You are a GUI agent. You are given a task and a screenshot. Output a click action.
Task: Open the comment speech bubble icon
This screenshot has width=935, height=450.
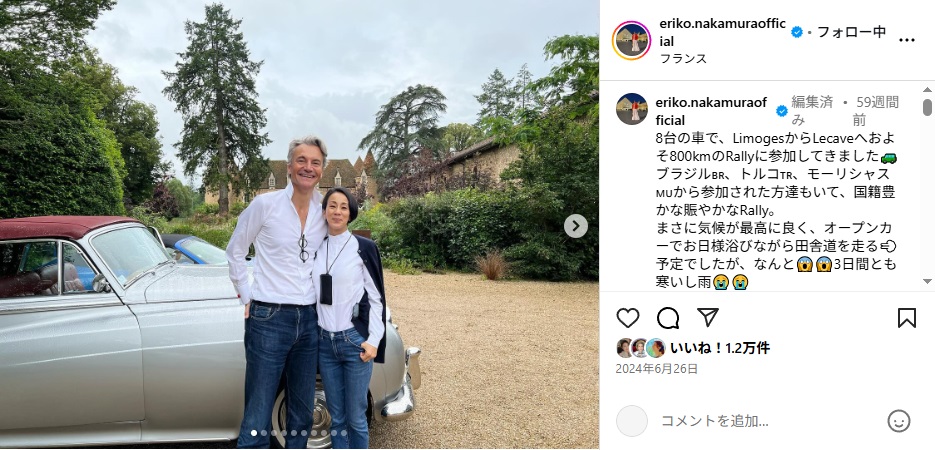tap(668, 318)
